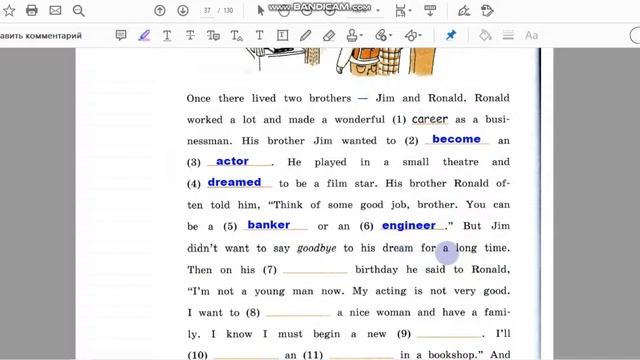The height and width of the screenshot is (360, 640).
Task: Select the text box tool
Action: coord(282,36)
